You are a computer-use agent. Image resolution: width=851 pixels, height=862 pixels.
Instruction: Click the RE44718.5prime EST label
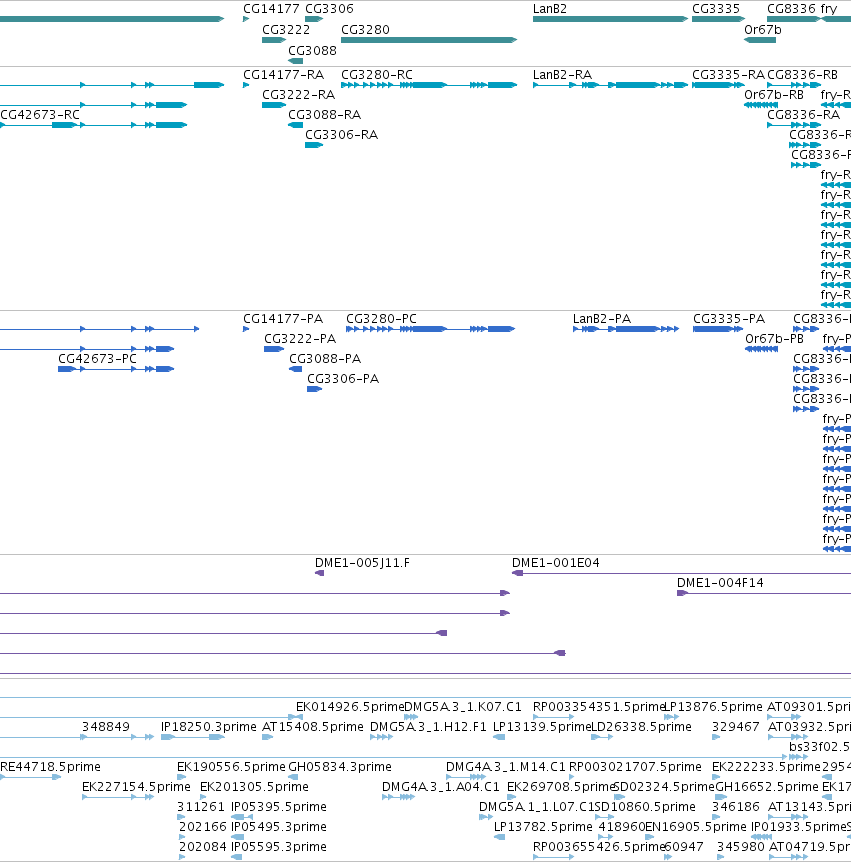coord(51,766)
